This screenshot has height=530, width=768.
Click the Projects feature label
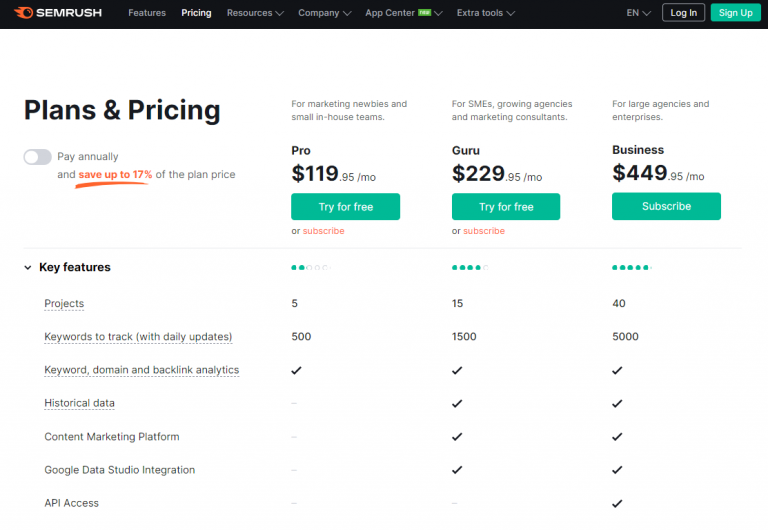[64, 303]
